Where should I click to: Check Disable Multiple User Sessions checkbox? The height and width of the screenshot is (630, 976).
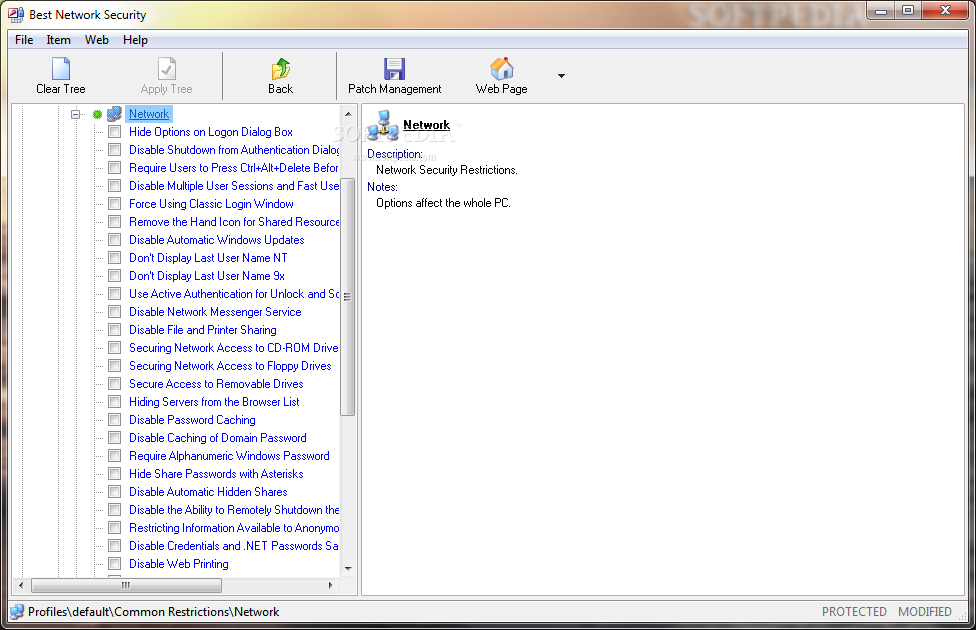click(115, 186)
